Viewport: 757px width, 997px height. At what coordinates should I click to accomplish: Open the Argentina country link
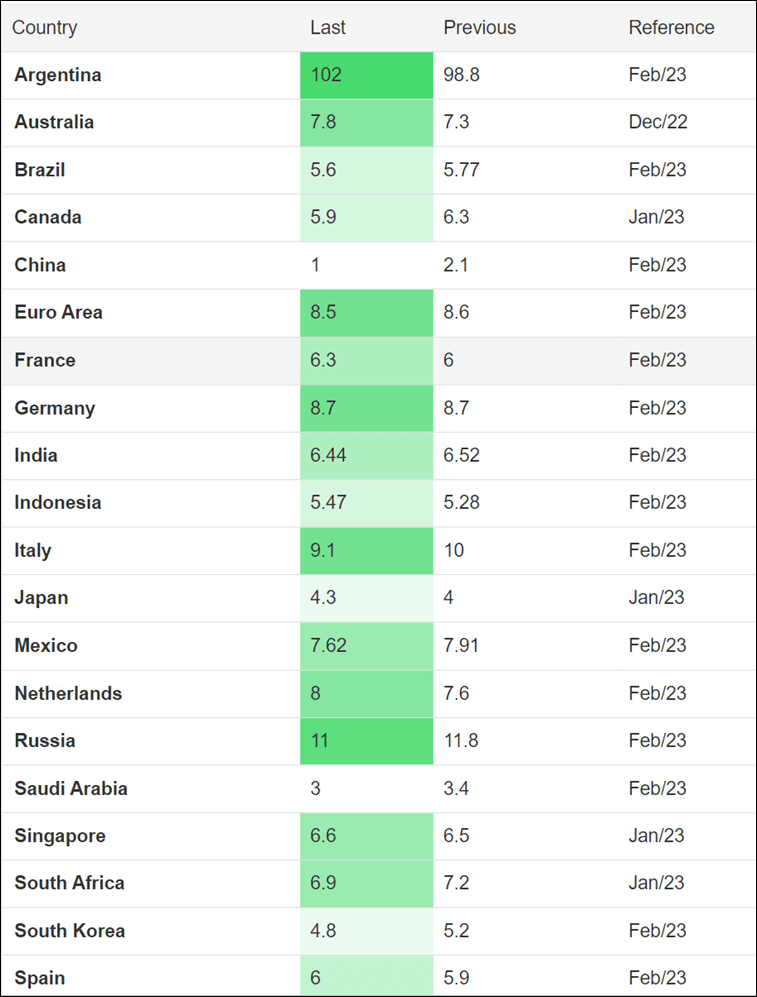(58, 75)
